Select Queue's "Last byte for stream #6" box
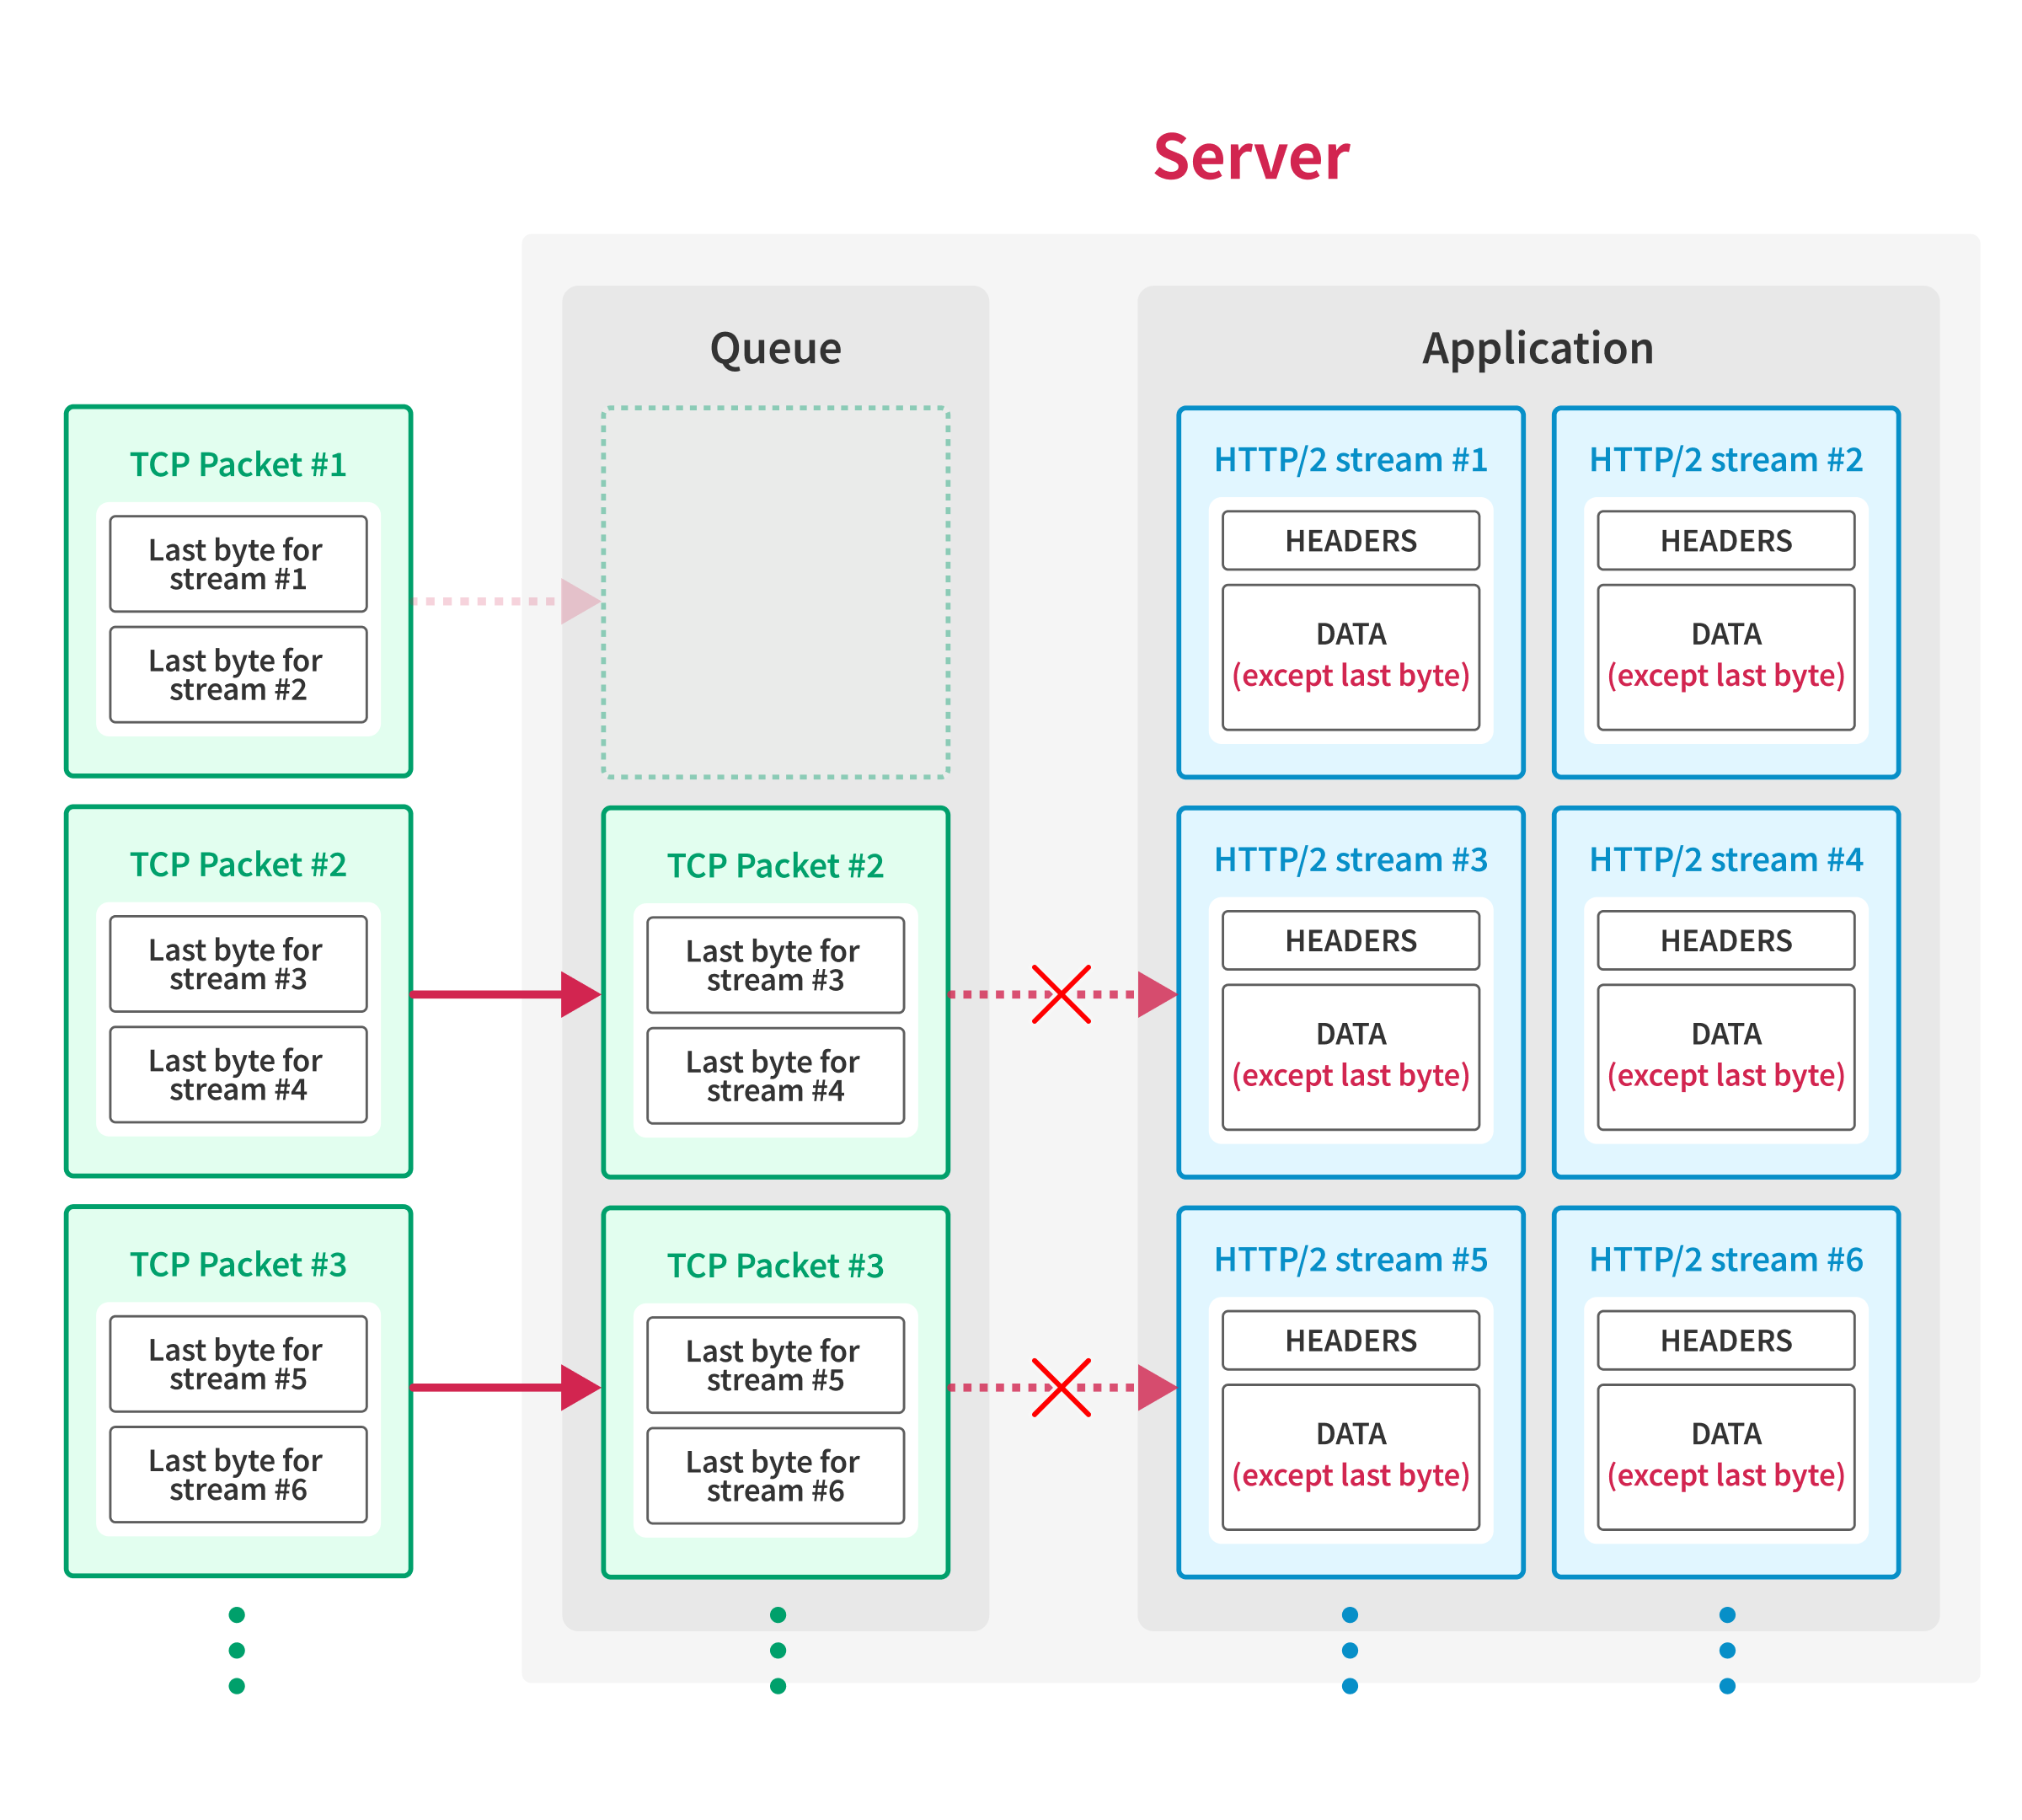2022x1820 pixels. coord(775,1476)
